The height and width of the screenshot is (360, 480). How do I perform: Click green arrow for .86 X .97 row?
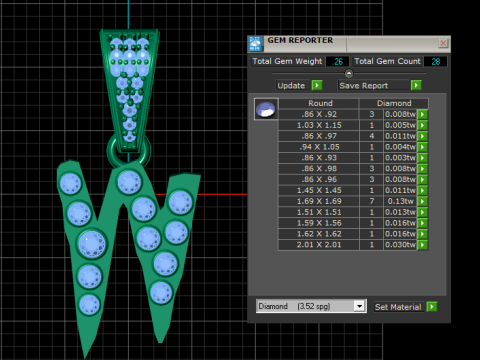pos(422,136)
